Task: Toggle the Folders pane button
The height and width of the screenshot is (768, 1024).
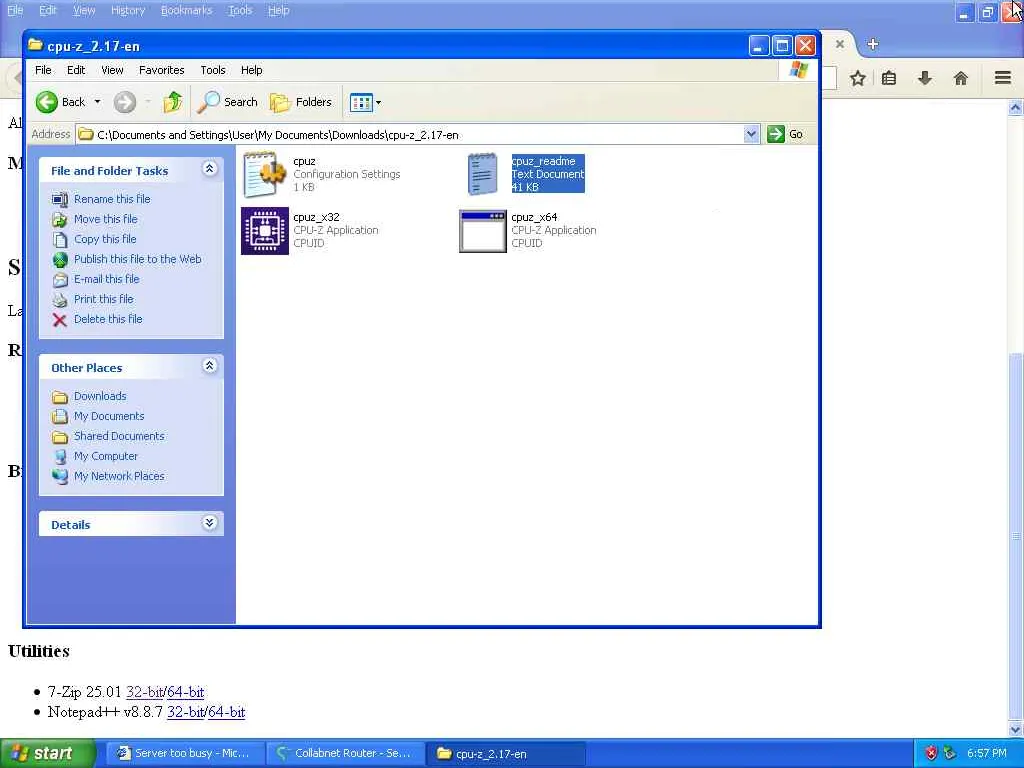Action: pyautogui.click(x=301, y=102)
